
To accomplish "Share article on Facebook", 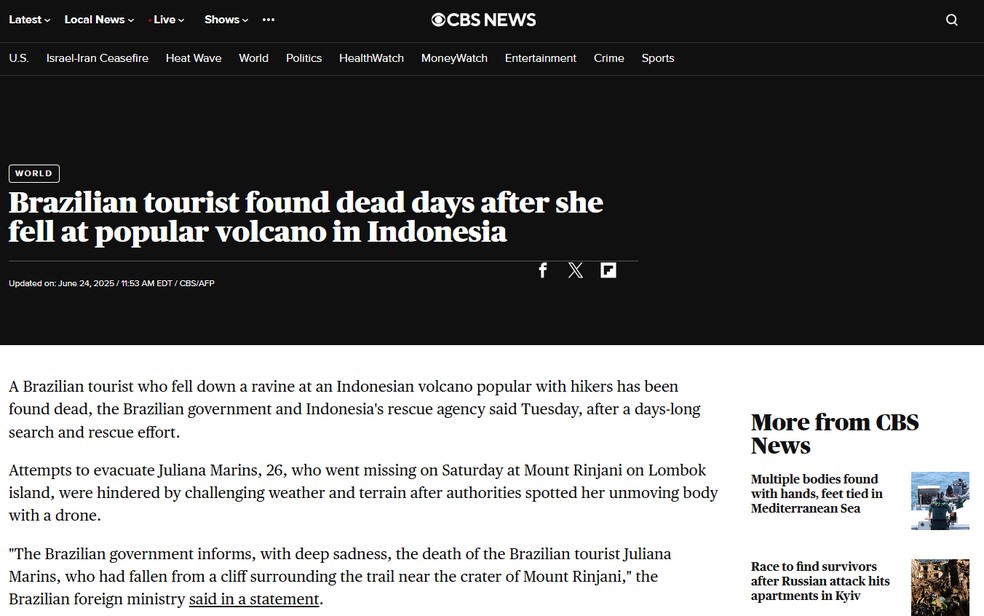I will tap(543, 270).
